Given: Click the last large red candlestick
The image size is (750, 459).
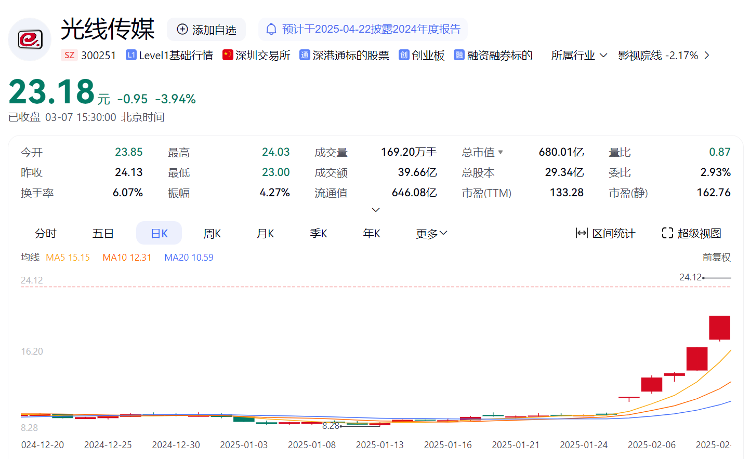Looking at the screenshot, I should 719,328.
